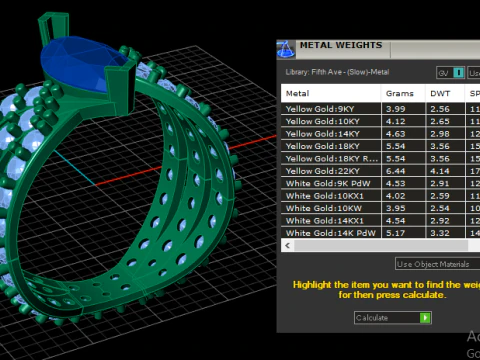480x360 pixels.
Task: Click the 3.95 grams value
Action: coord(396,208)
